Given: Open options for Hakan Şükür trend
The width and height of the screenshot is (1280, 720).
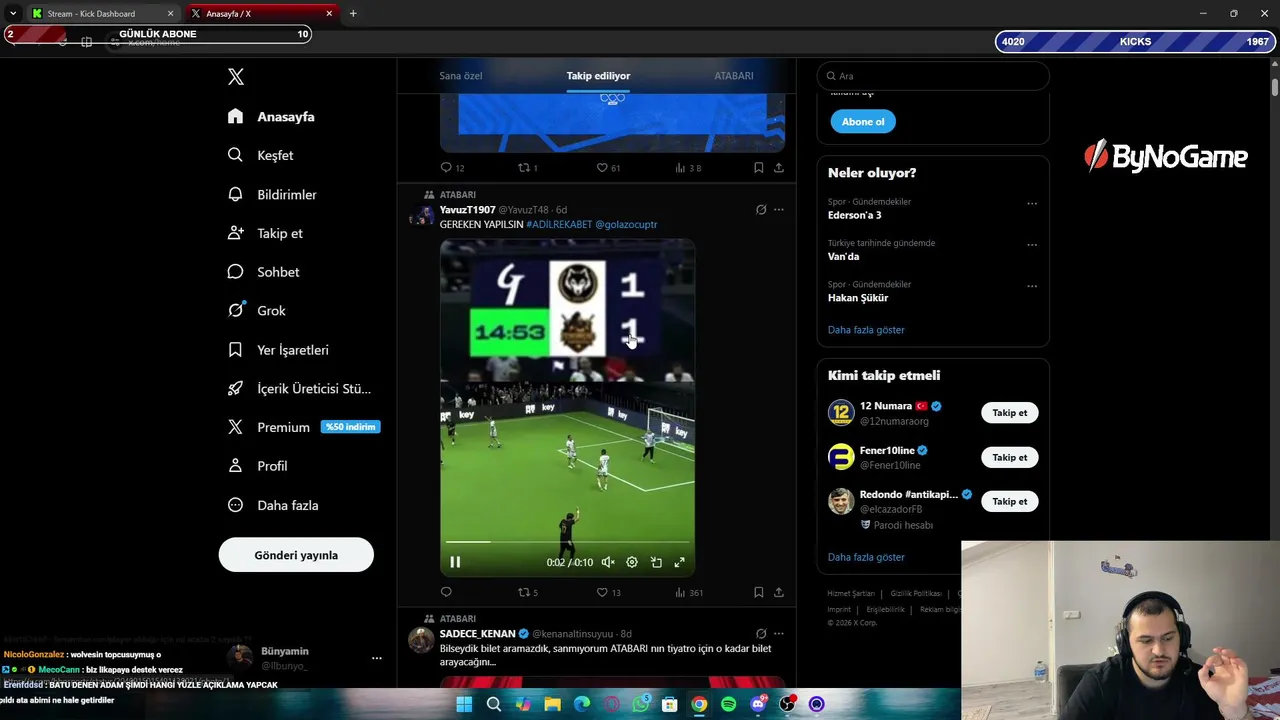Looking at the screenshot, I should click(x=1032, y=286).
